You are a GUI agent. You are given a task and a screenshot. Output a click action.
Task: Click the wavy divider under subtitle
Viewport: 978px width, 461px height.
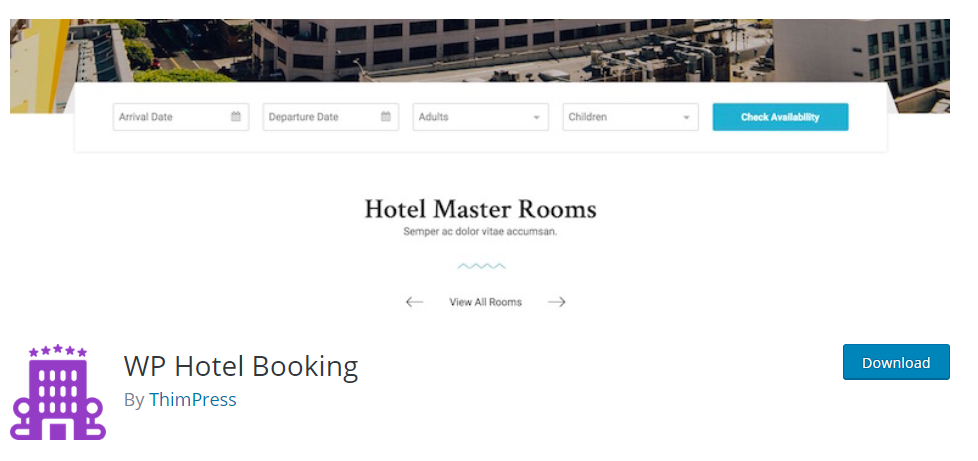coord(481,266)
